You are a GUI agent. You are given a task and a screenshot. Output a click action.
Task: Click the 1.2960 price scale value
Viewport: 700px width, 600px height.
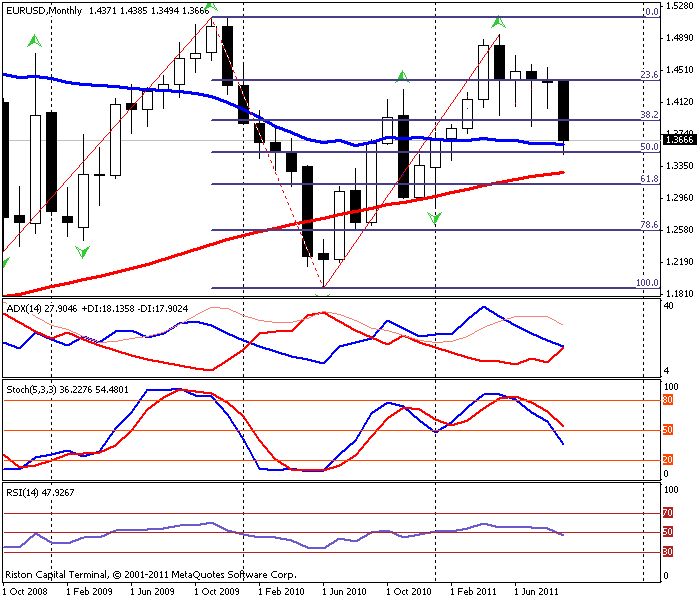coord(679,198)
